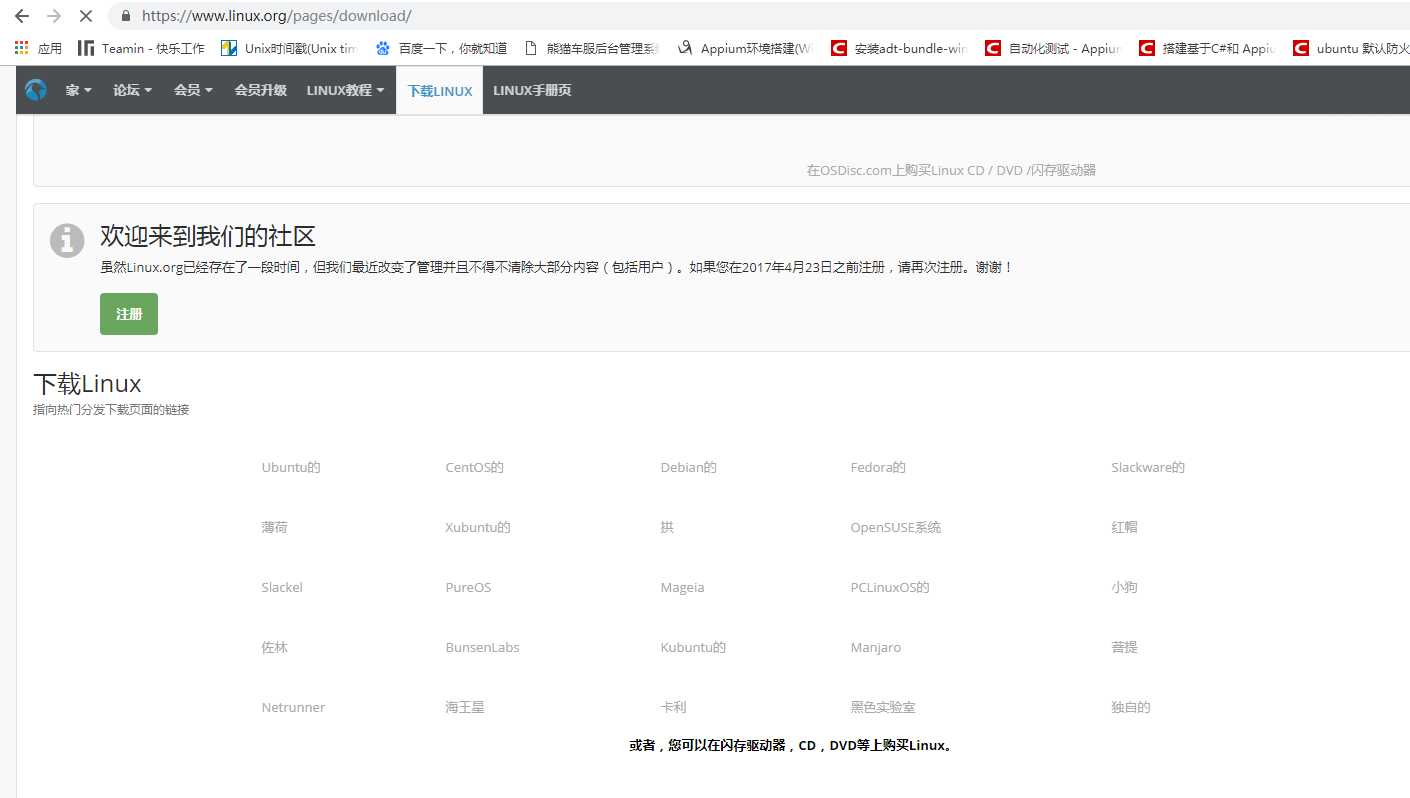Click the browser back arrow
This screenshot has width=1410, height=798.
pos(22,16)
